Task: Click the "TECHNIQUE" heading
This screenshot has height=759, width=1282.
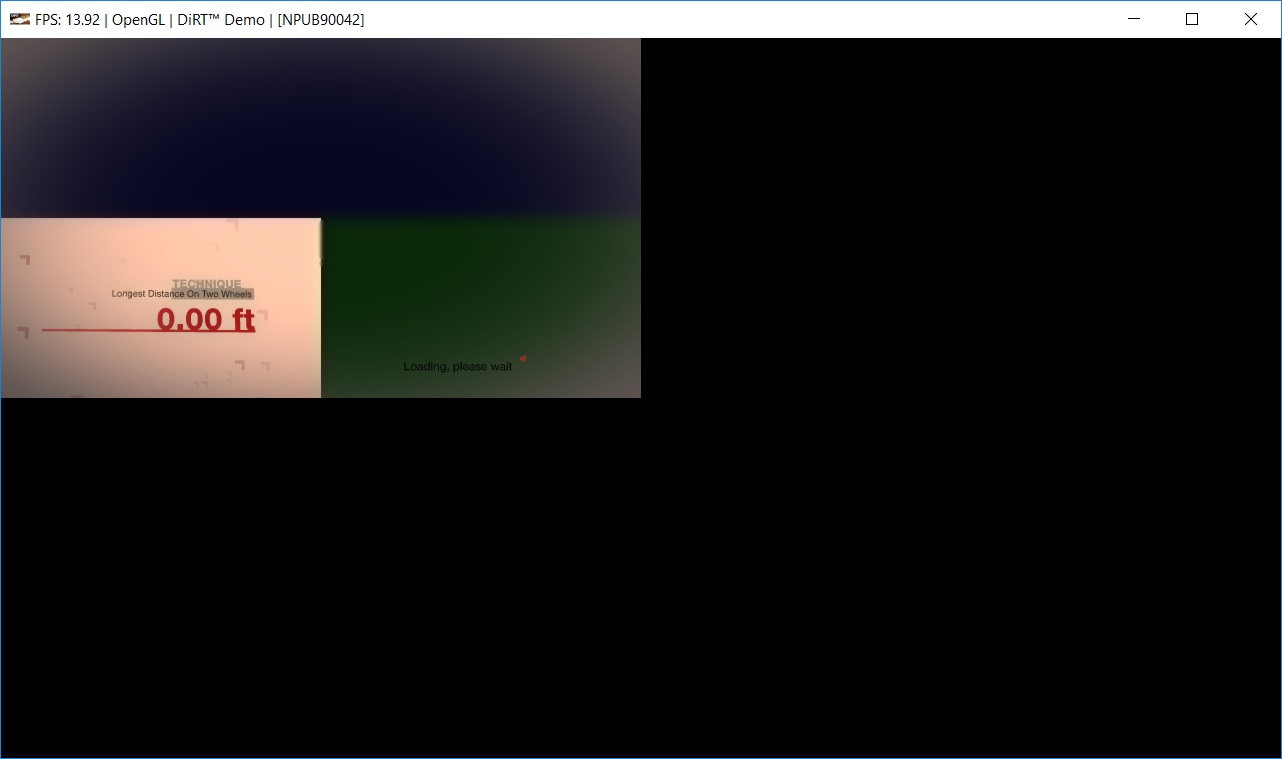Action: 207,284
